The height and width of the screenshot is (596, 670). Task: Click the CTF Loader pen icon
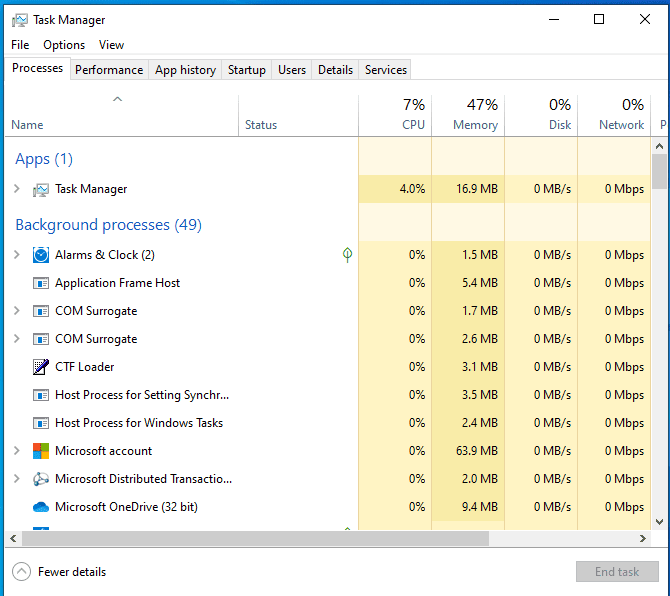point(41,367)
